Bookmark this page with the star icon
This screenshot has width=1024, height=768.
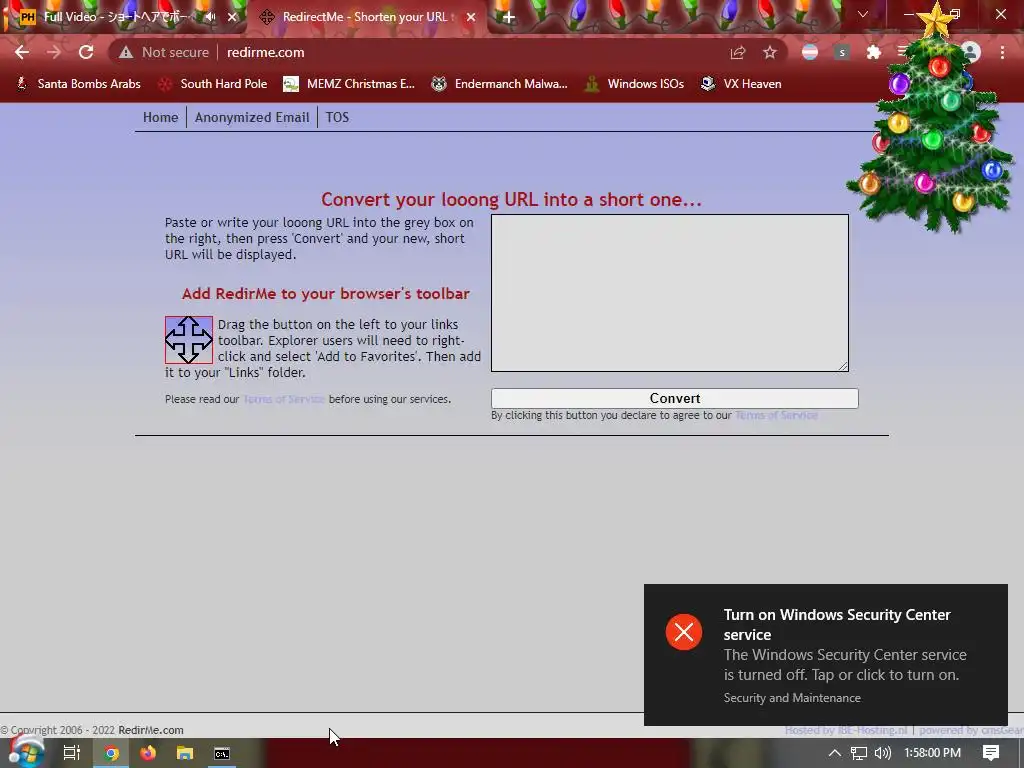tap(770, 52)
